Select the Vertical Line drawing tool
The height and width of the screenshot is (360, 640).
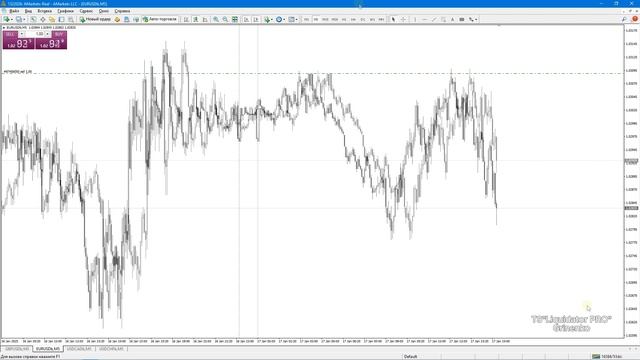click(x=415, y=19)
